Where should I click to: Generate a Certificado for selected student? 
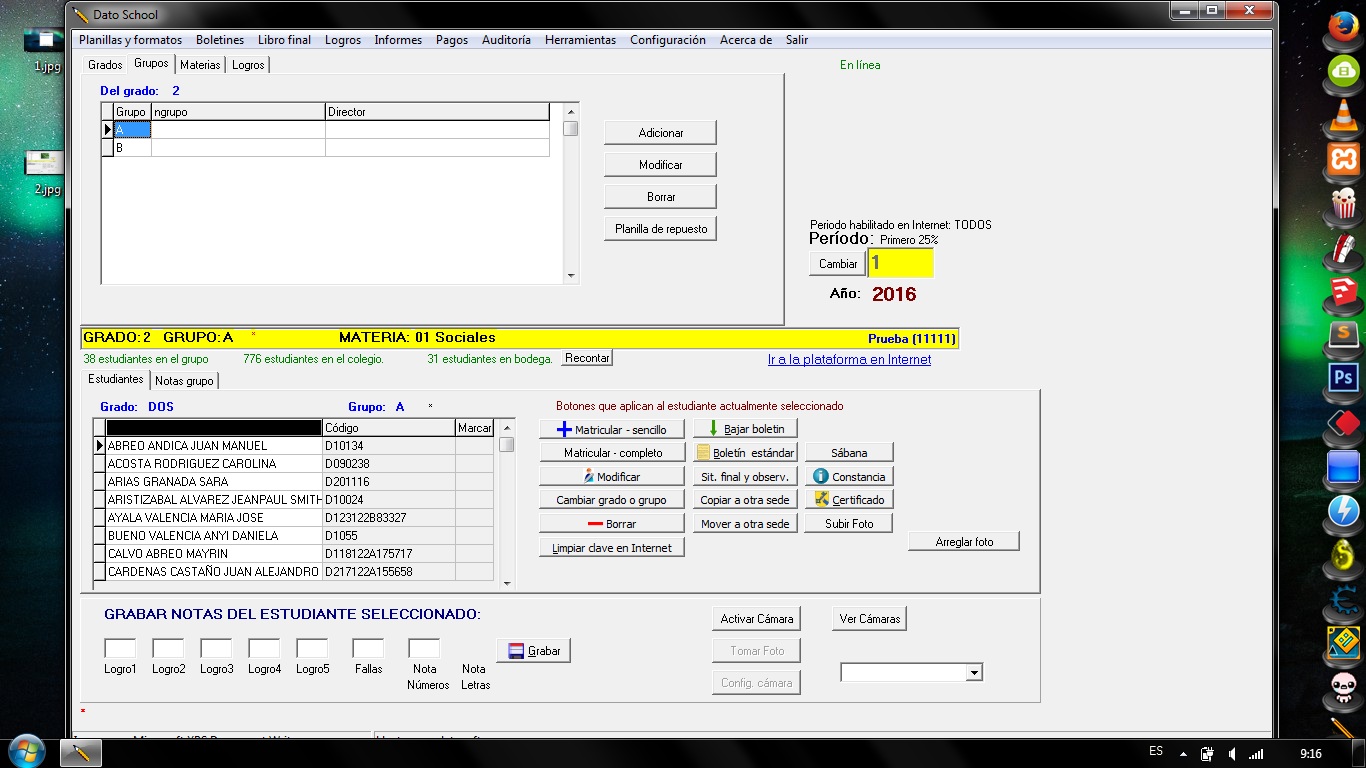coord(849,500)
